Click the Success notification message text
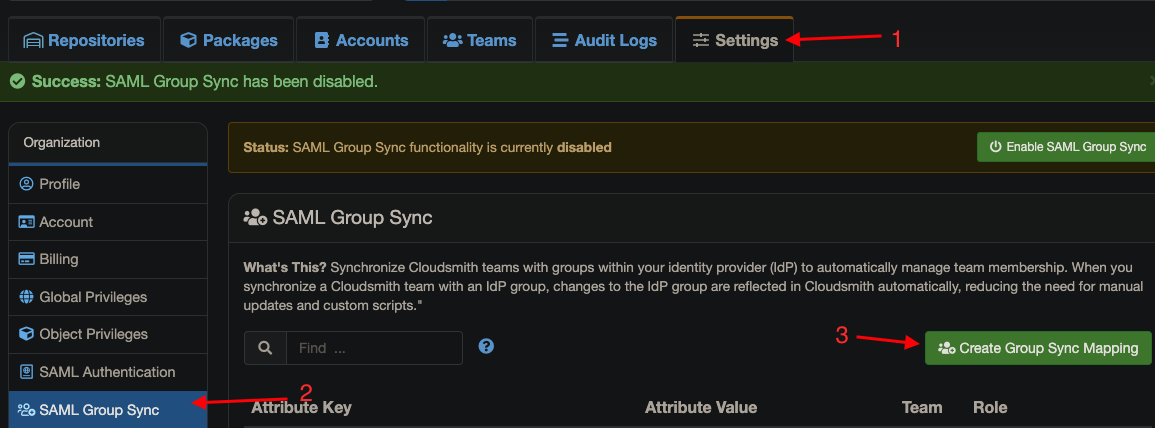The image size is (1155, 428). 204,81
